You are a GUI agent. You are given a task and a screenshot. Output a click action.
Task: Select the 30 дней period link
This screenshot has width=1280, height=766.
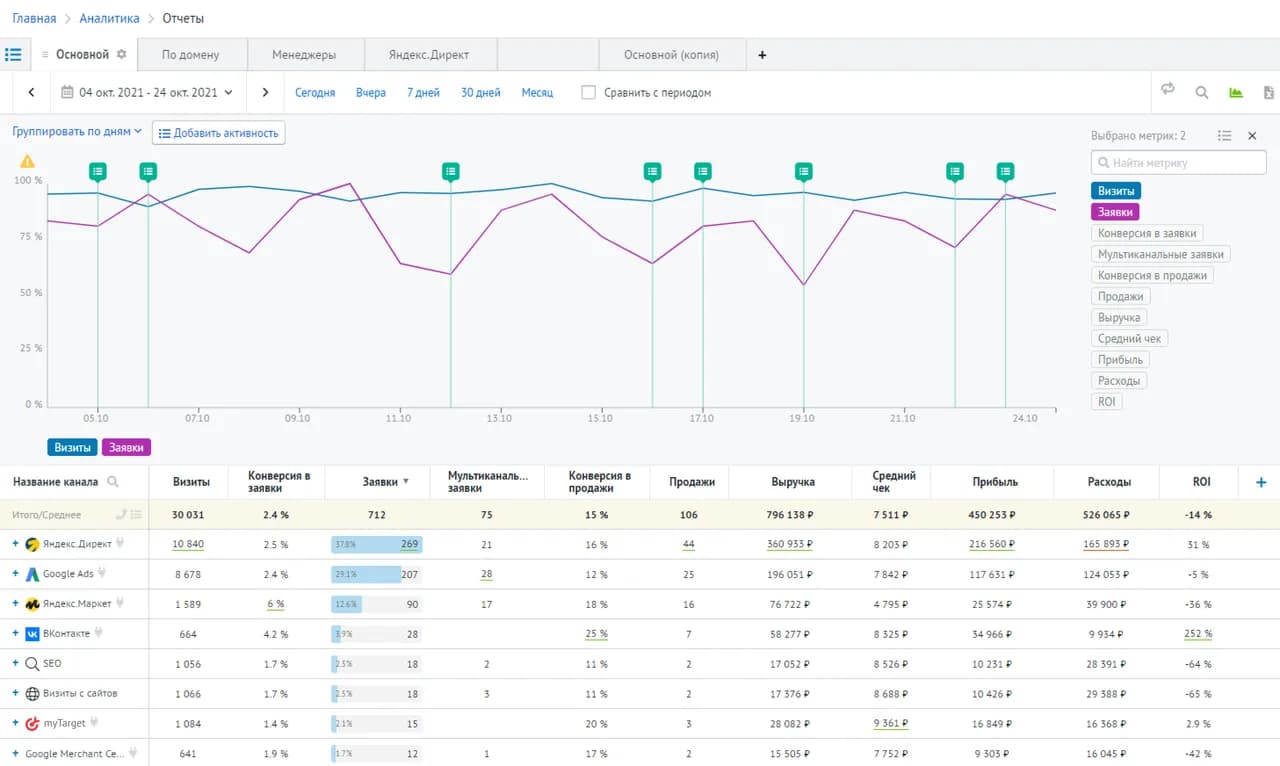pos(481,92)
